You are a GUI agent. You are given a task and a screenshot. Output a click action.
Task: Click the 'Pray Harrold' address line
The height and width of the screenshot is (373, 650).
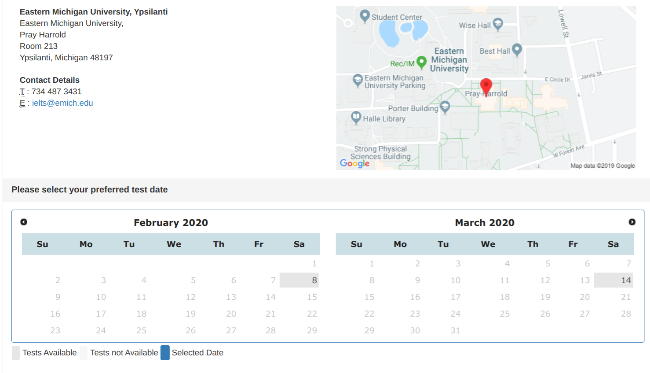coord(43,35)
